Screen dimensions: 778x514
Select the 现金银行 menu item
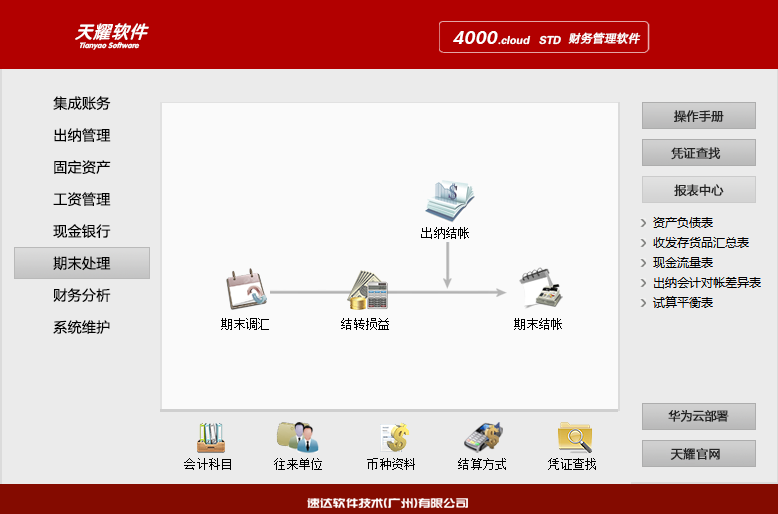[x=82, y=231]
